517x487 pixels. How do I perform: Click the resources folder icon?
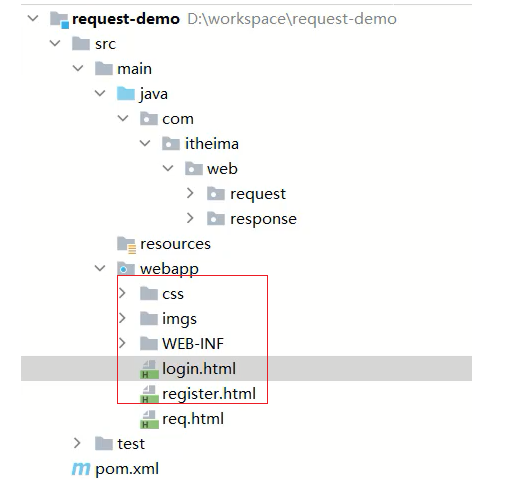point(126,245)
